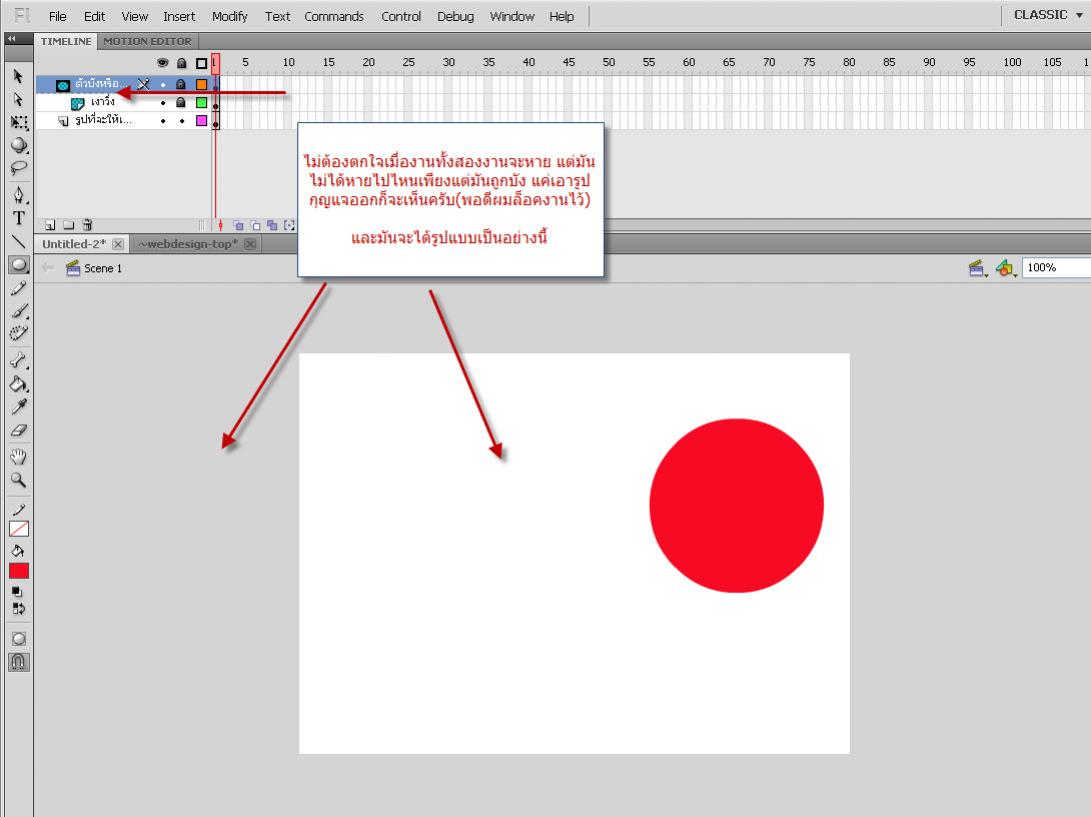Click the New Layer button
The width and height of the screenshot is (1091, 817).
tap(50, 225)
